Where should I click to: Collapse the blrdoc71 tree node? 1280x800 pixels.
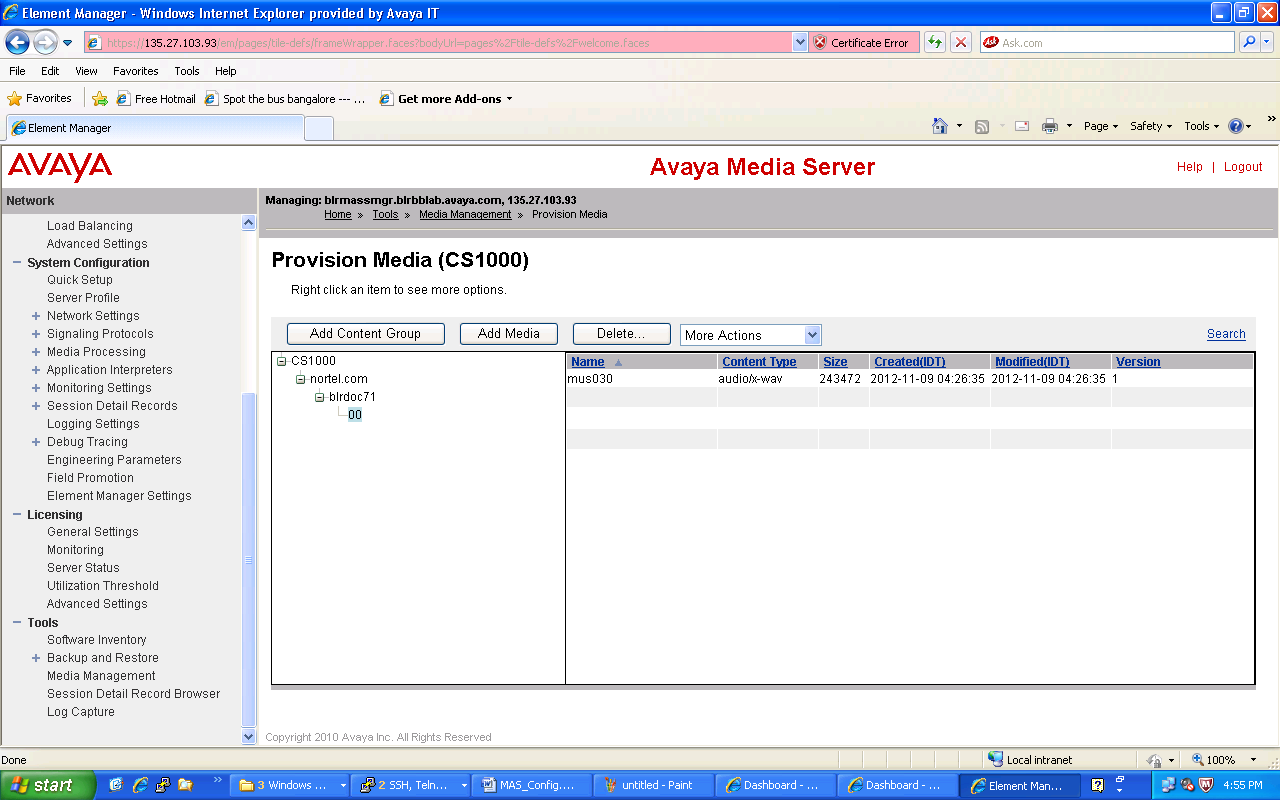319,397
